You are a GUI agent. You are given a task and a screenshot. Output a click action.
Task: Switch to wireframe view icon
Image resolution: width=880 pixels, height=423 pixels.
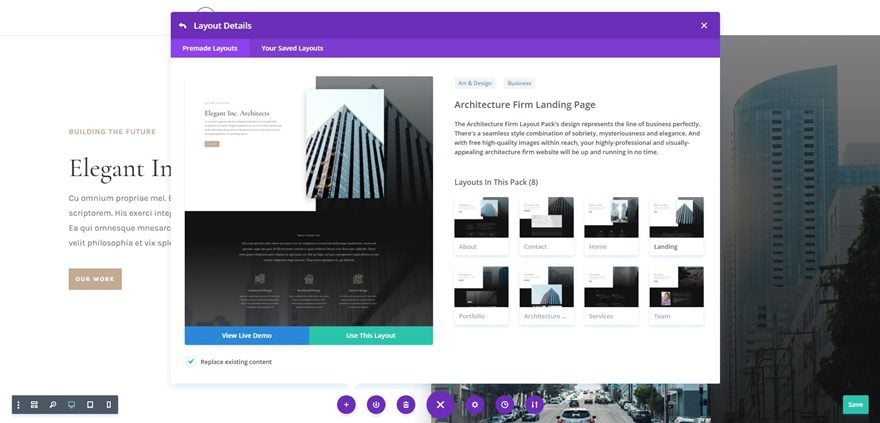coord(34,404)
